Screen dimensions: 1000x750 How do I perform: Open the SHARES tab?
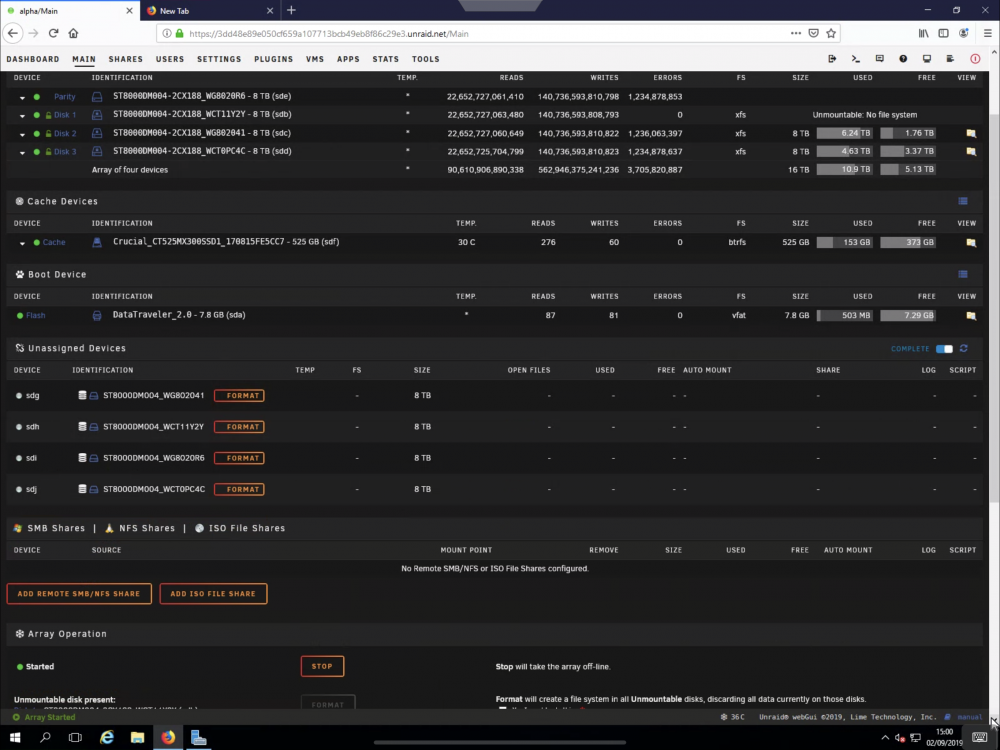126,59
